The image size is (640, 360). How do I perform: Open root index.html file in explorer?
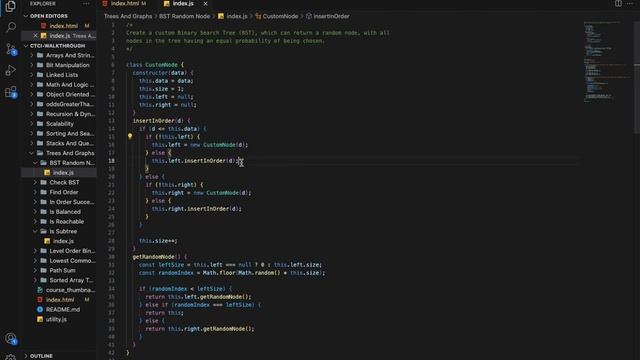pos(60,300)
